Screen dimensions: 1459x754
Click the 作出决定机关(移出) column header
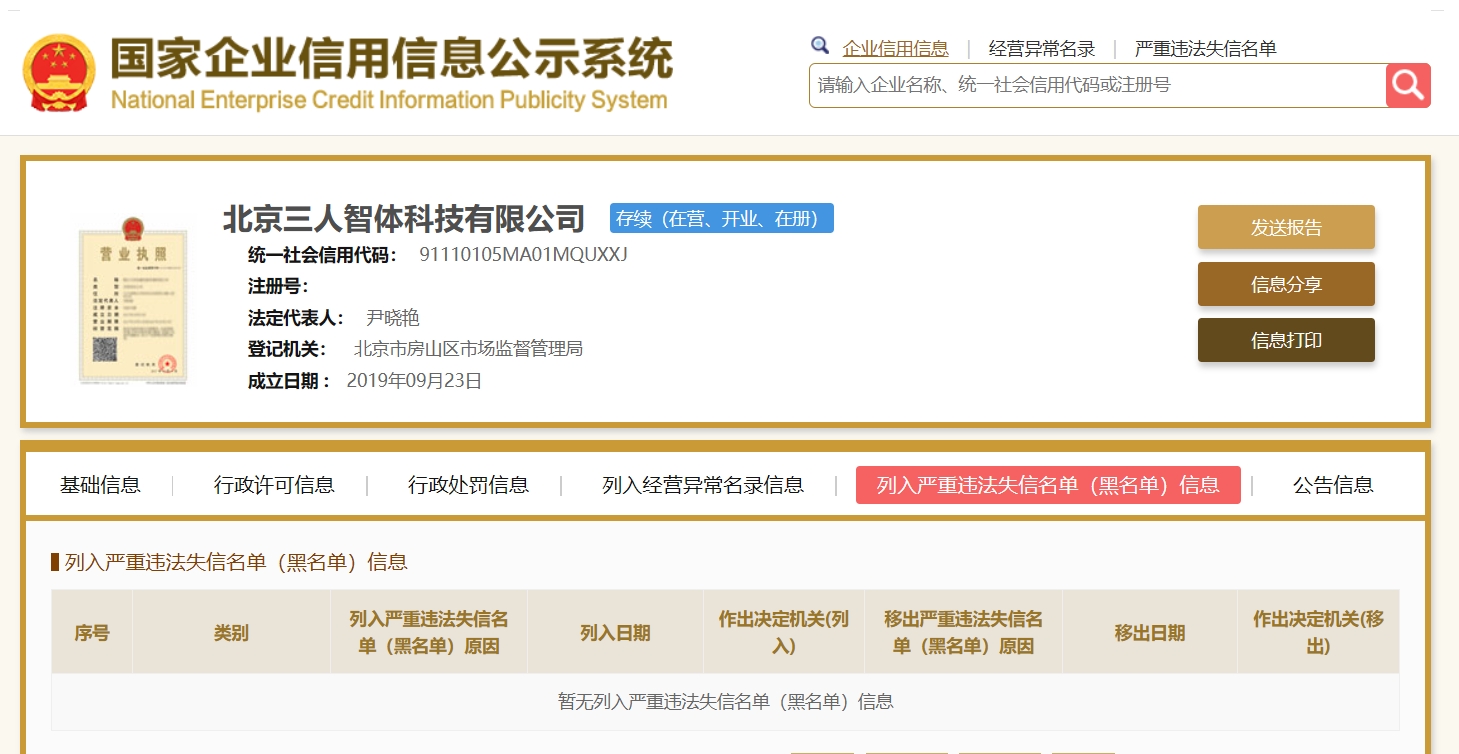click(1318, 632)
